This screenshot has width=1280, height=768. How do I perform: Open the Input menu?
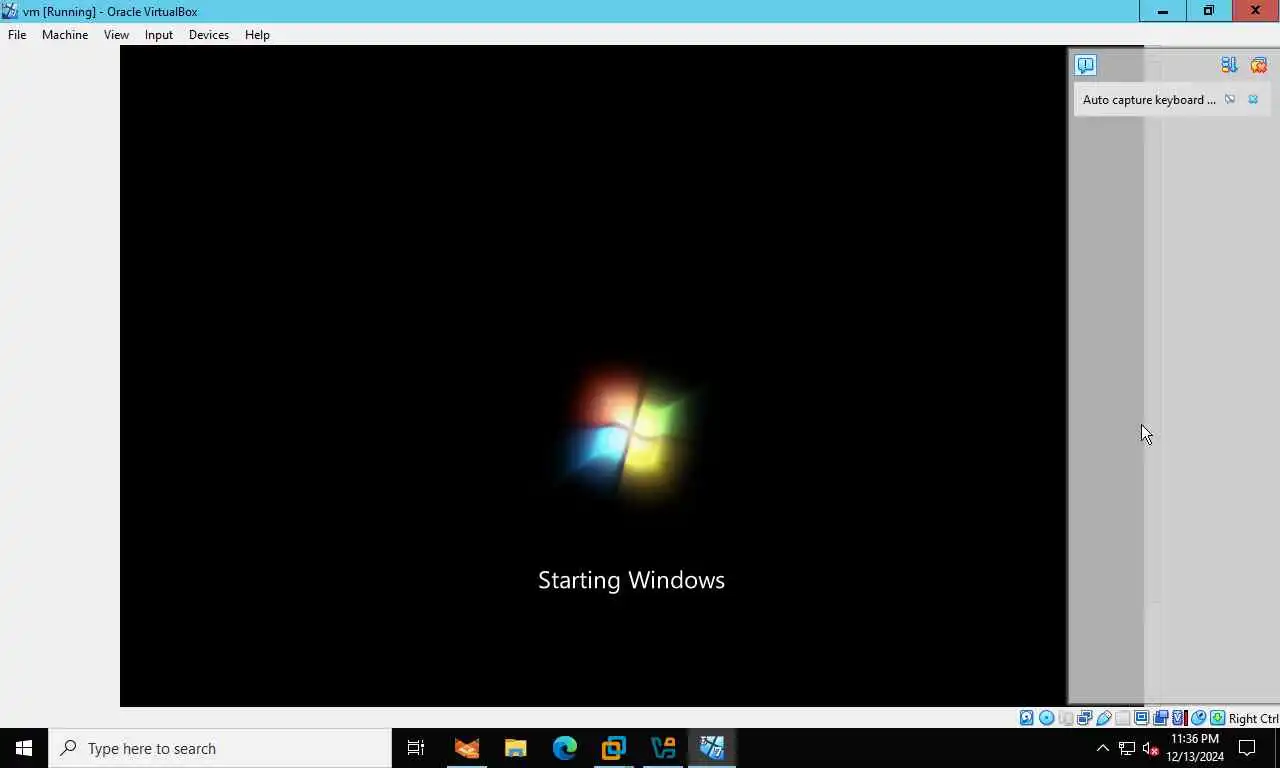[x=158, y=34]
